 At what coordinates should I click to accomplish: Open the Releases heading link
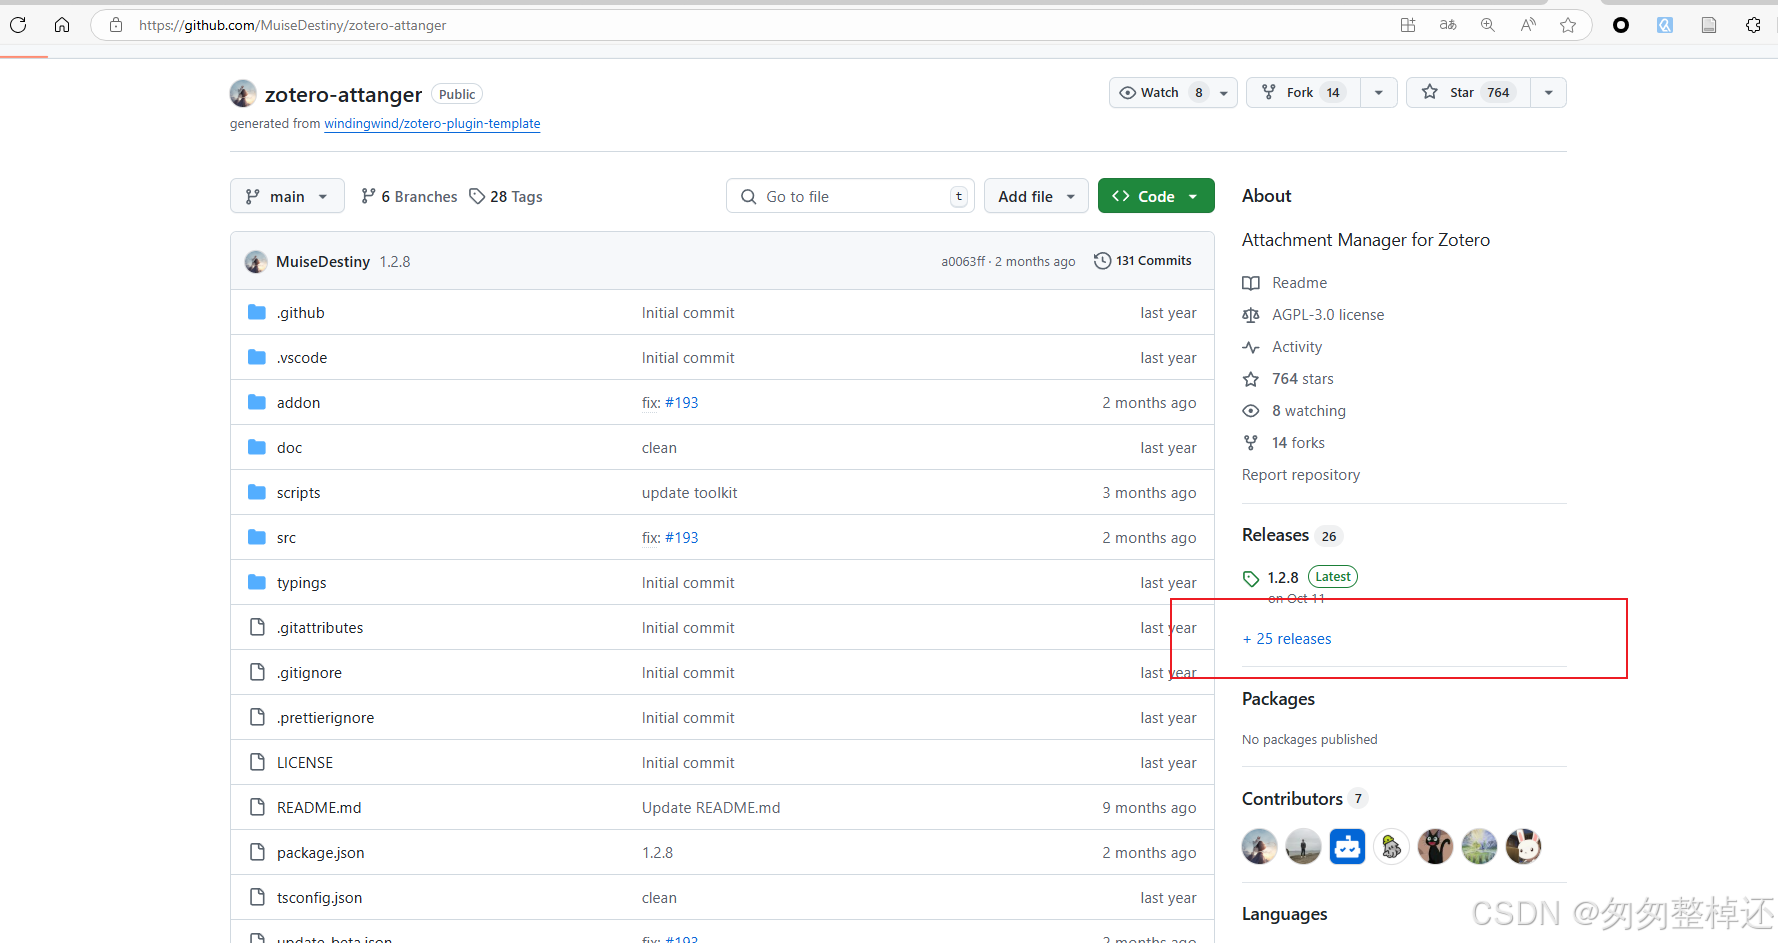click(x=1275, y=535)
